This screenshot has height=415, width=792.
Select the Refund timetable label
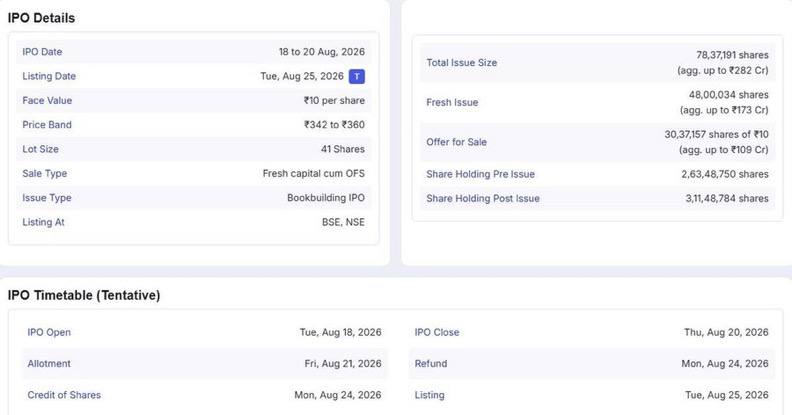tap(431, 364)
